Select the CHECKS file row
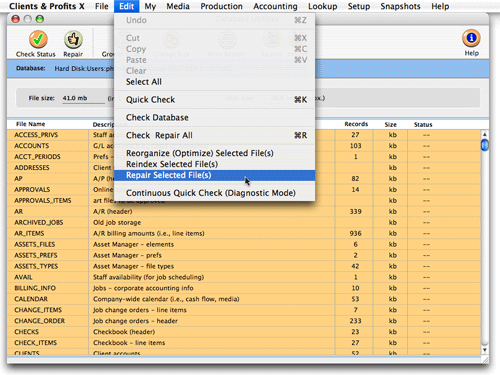Screen dimensions: 500x375 coord(244,332)
